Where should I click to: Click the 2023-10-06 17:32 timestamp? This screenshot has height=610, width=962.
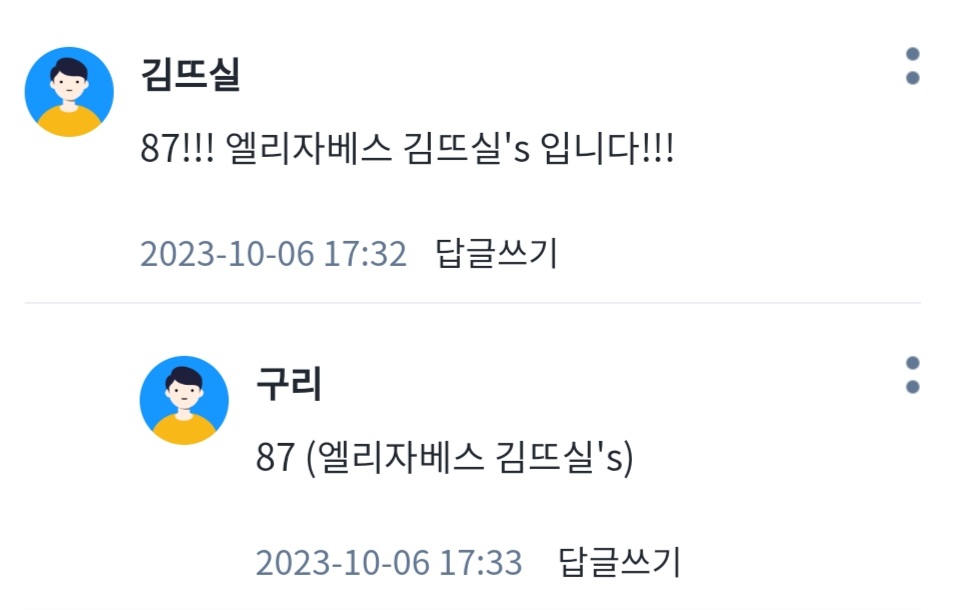pyautogui.click(x=274, y=253)
